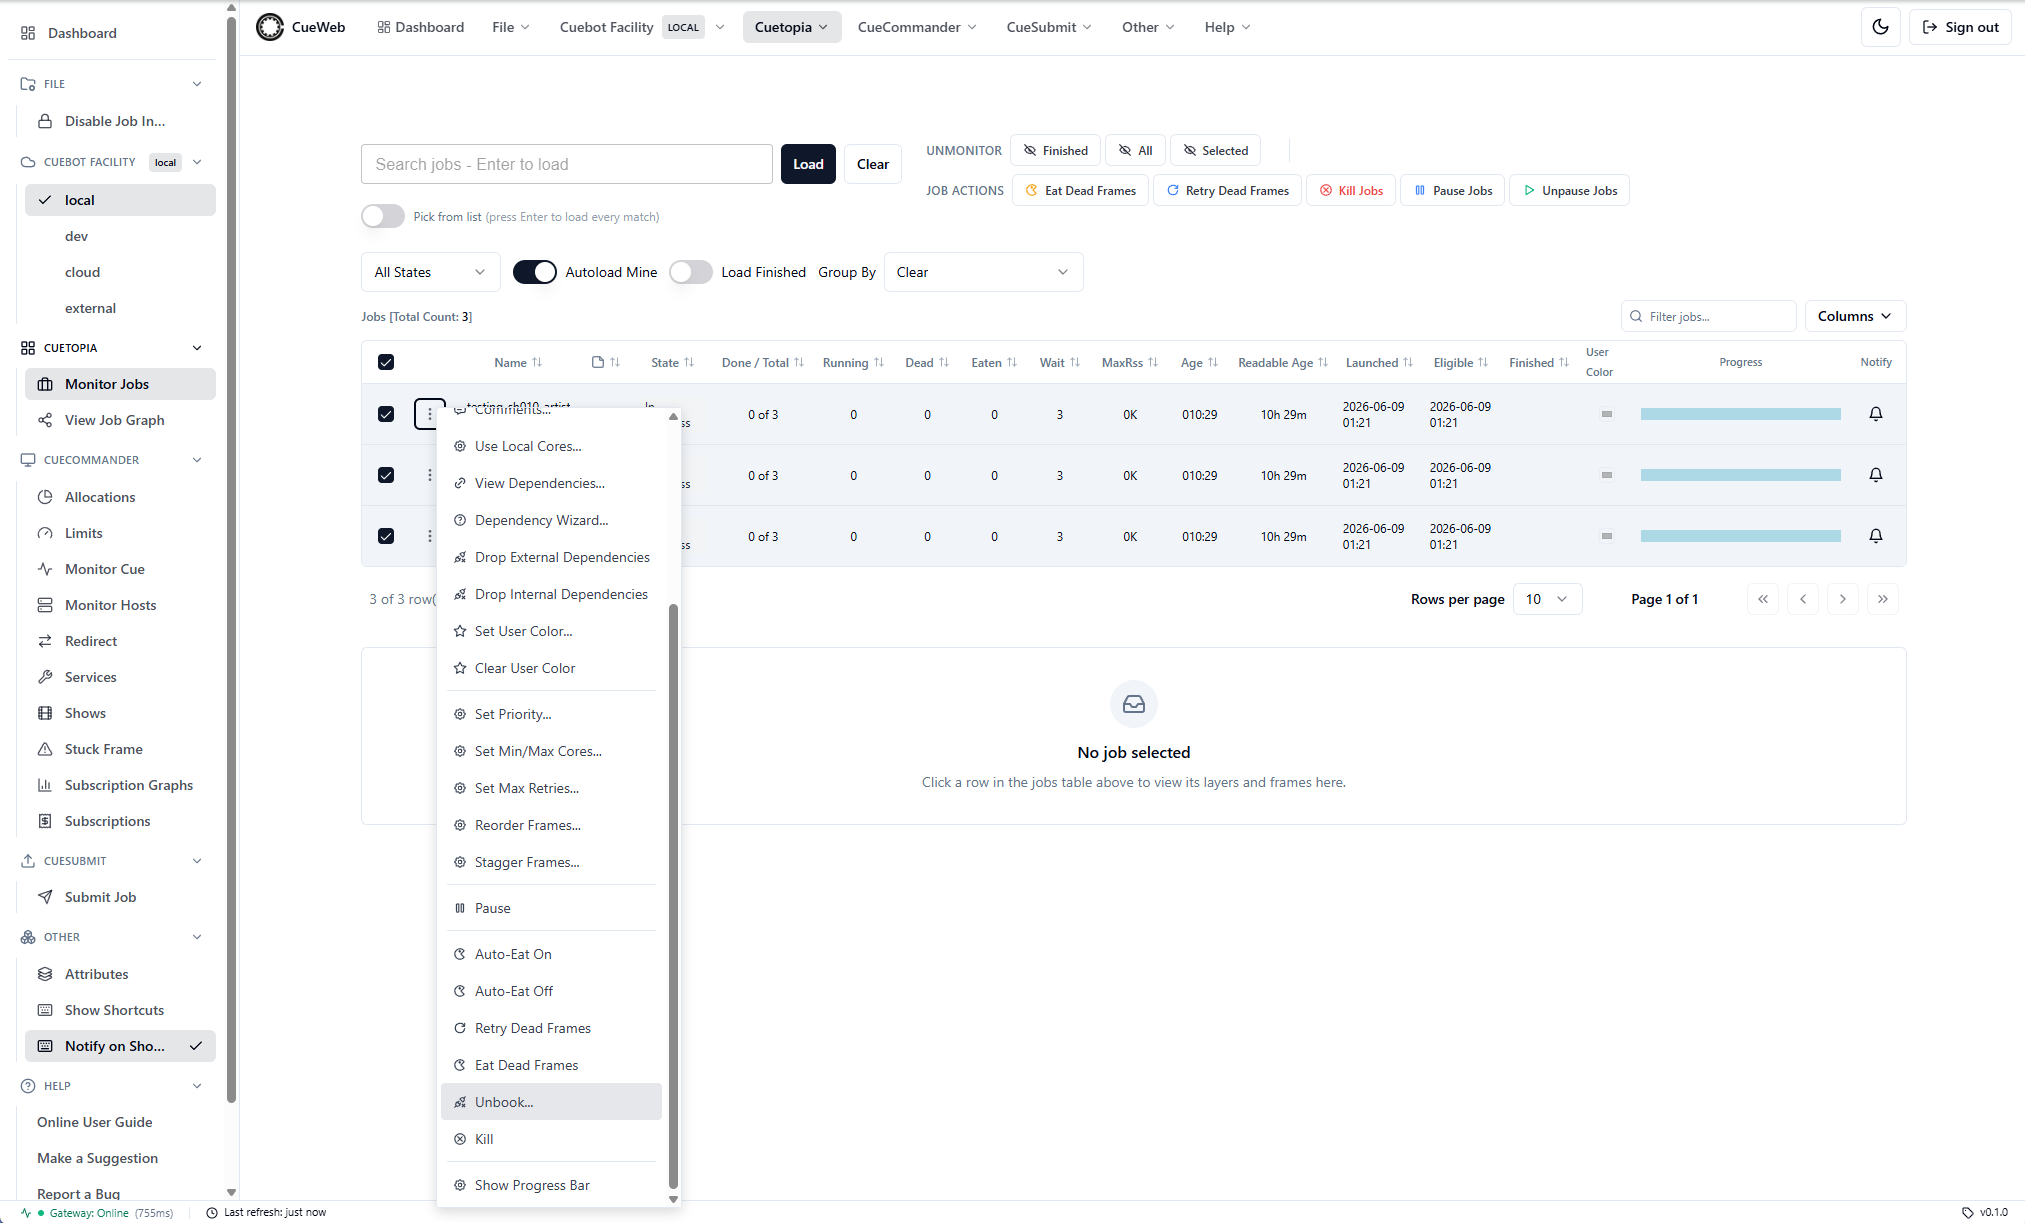Toggle dark mode moon icon
Viewport: 2025px width, 1223px height.
click(x=1880, y=27)
